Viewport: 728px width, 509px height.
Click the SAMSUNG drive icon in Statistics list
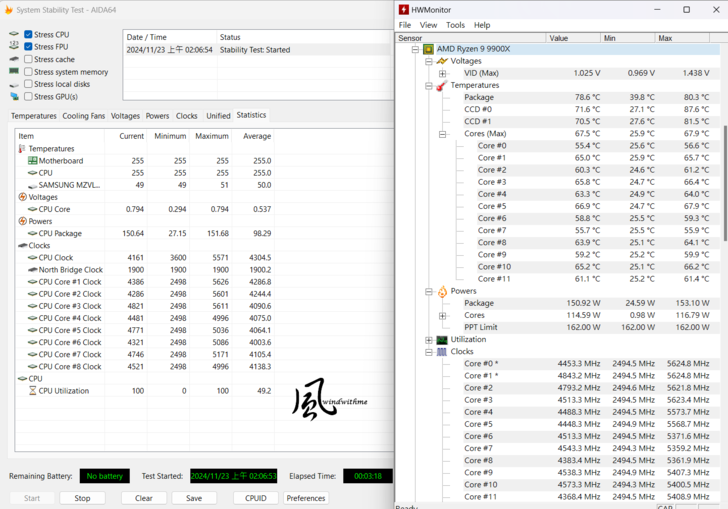pyautogui.click(x=33, y=185)
